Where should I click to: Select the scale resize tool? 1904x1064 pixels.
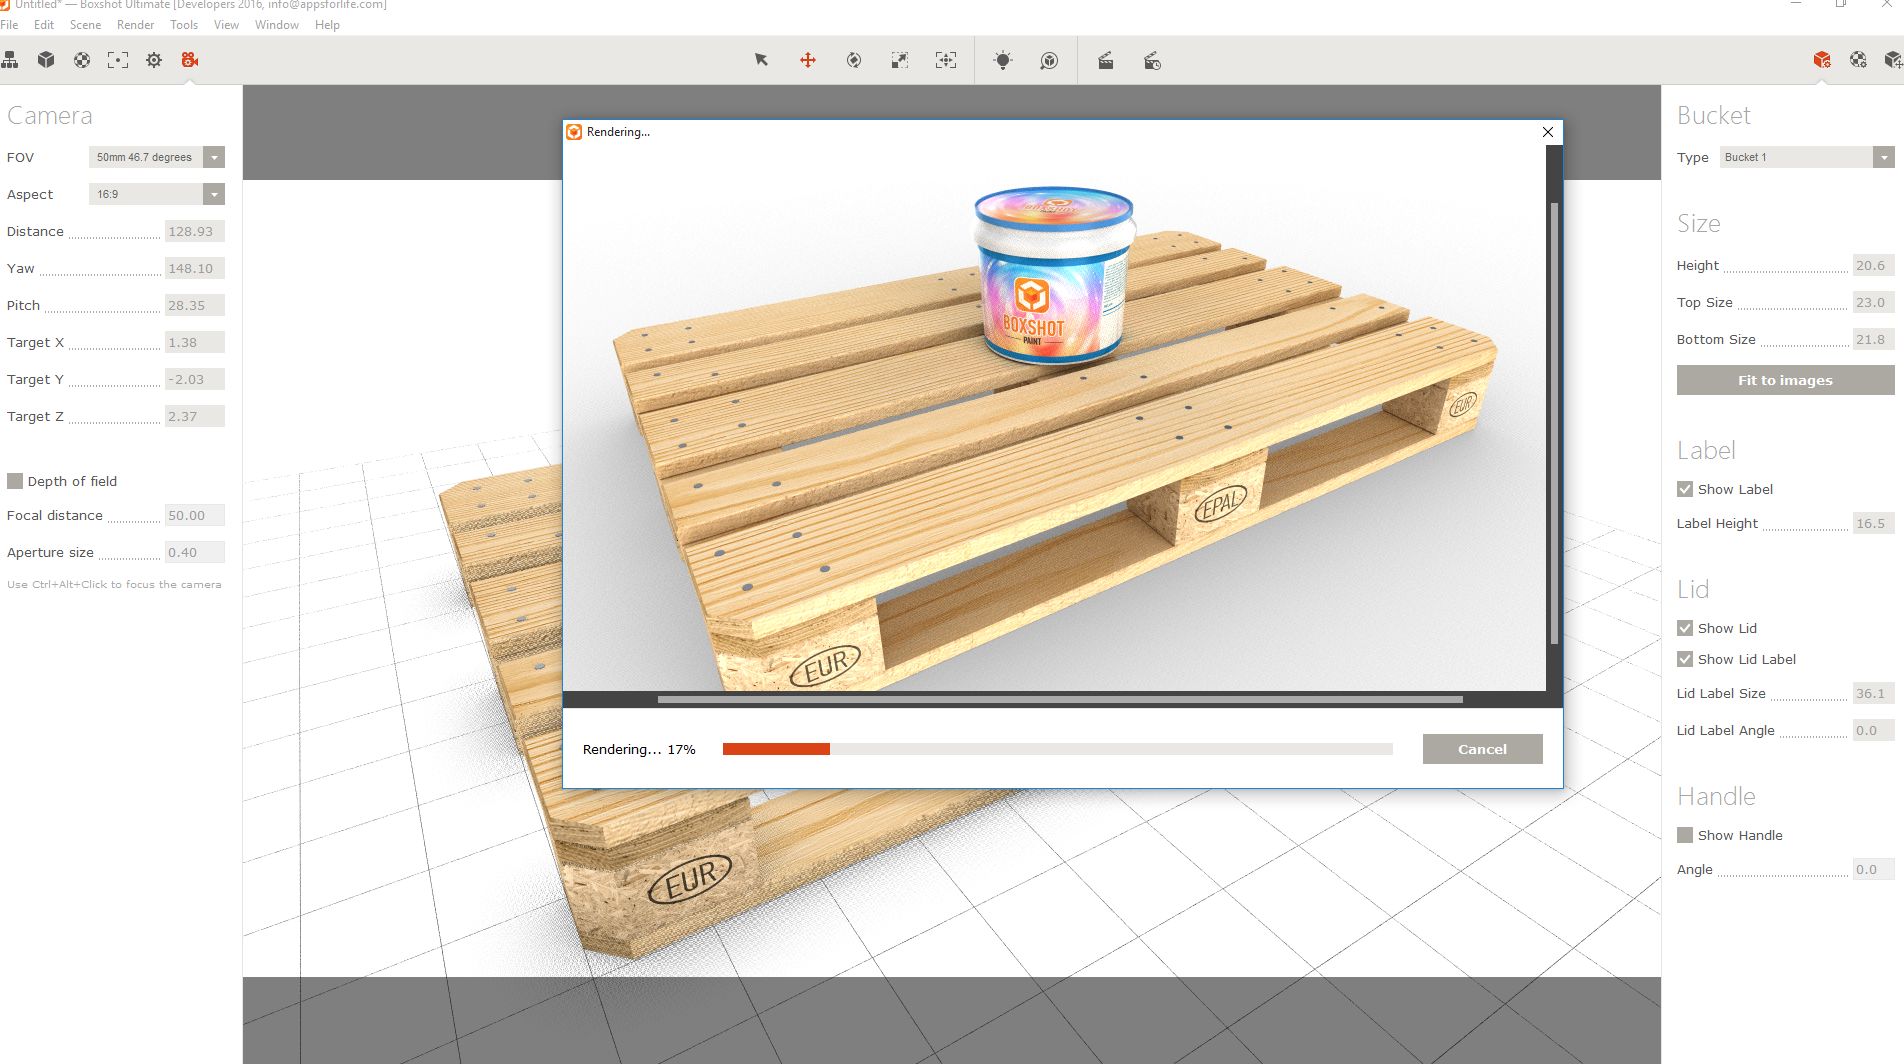point(900,60)
